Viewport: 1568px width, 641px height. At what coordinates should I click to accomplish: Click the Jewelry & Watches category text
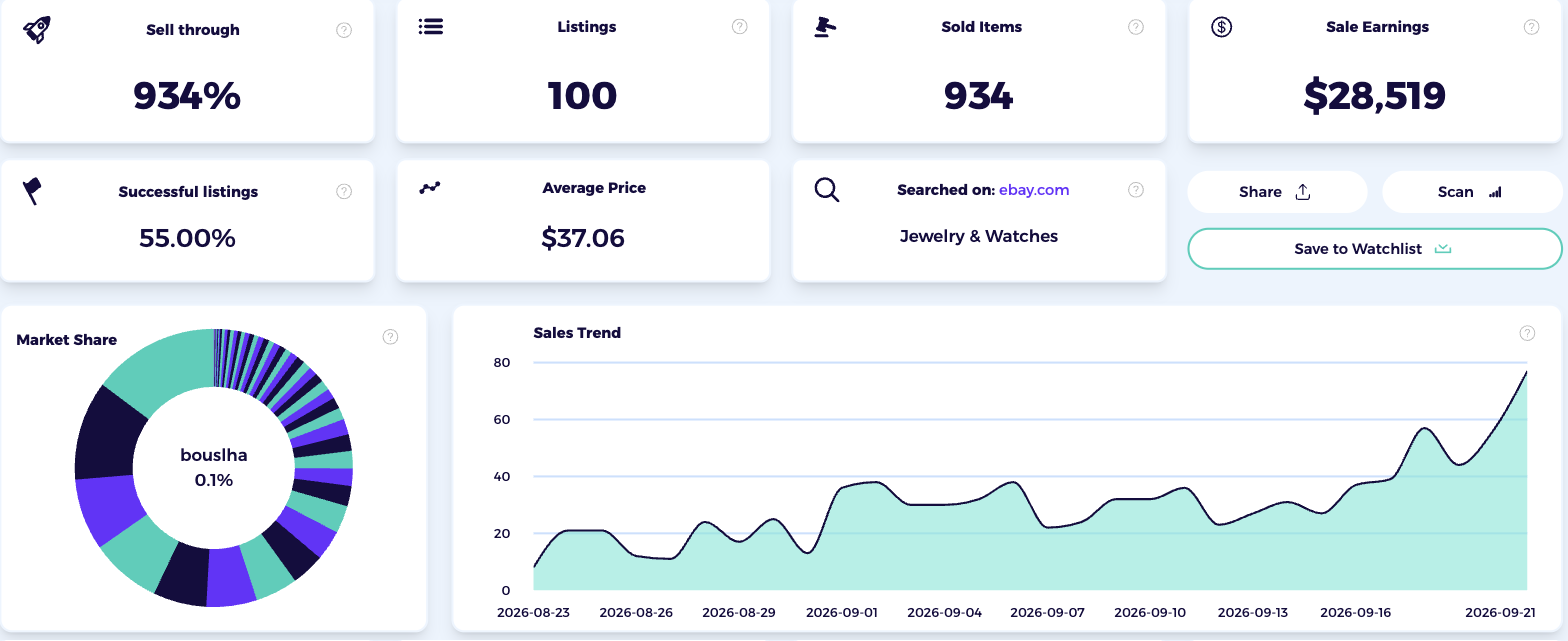[x=979, y=236]
